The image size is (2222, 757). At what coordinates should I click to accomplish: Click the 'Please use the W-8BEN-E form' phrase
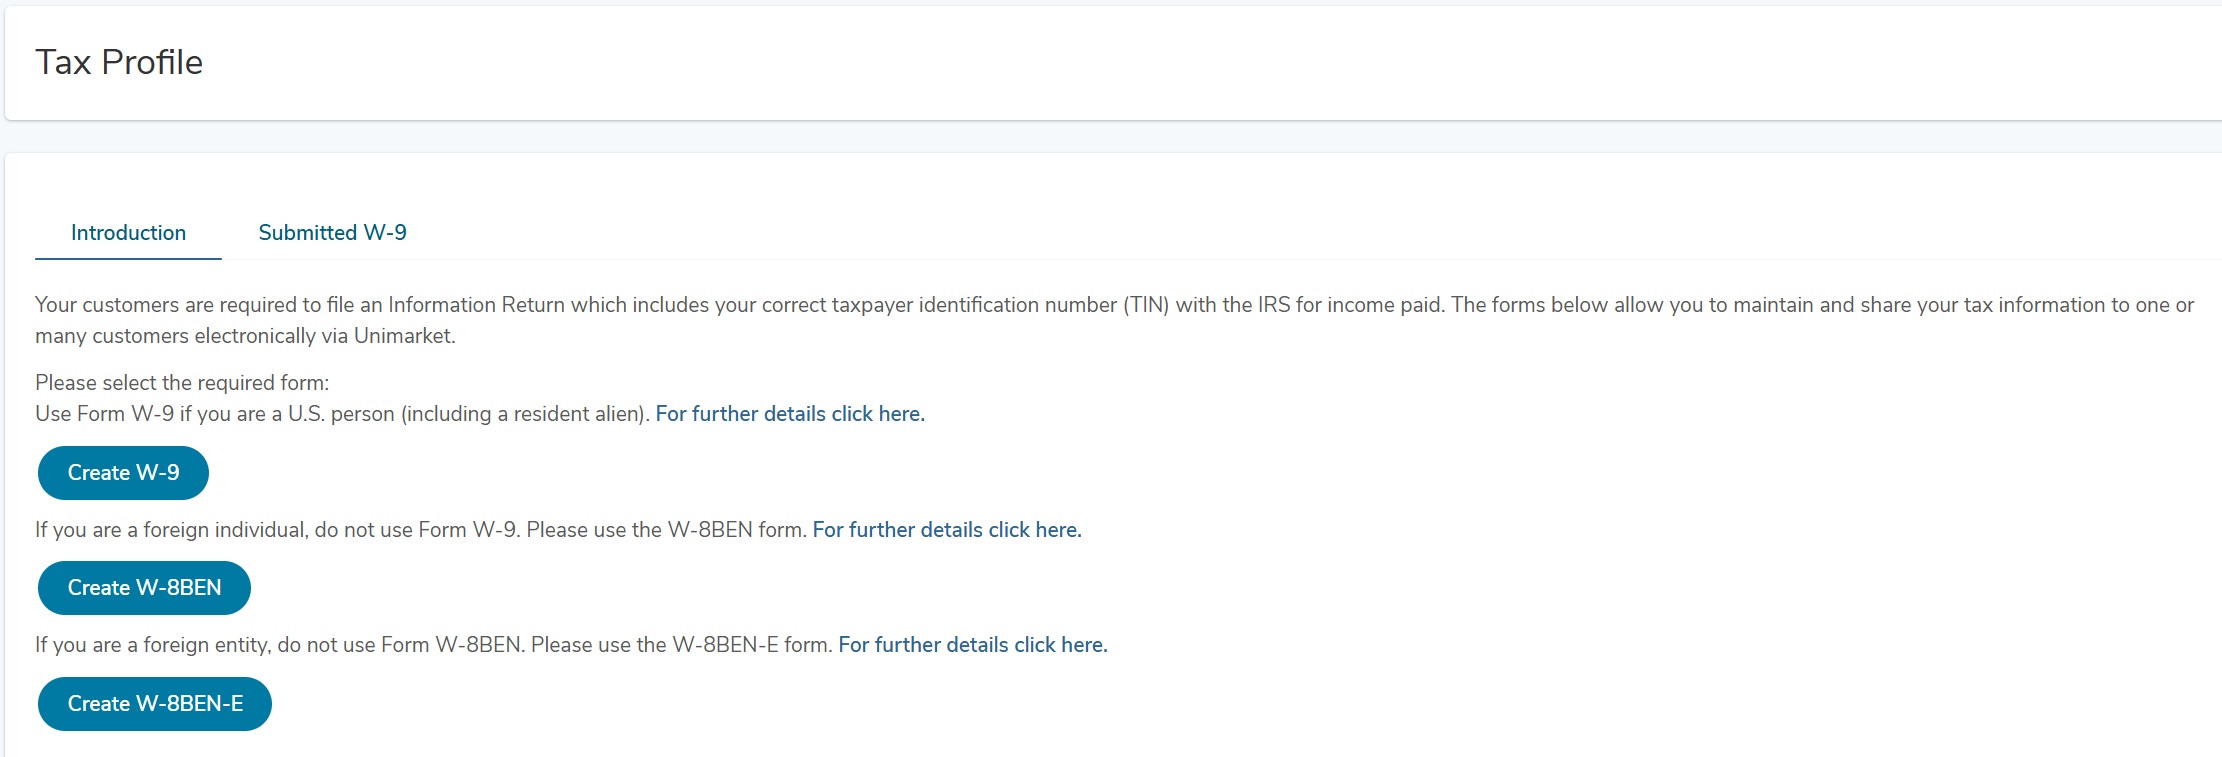[x=682, y=645]
